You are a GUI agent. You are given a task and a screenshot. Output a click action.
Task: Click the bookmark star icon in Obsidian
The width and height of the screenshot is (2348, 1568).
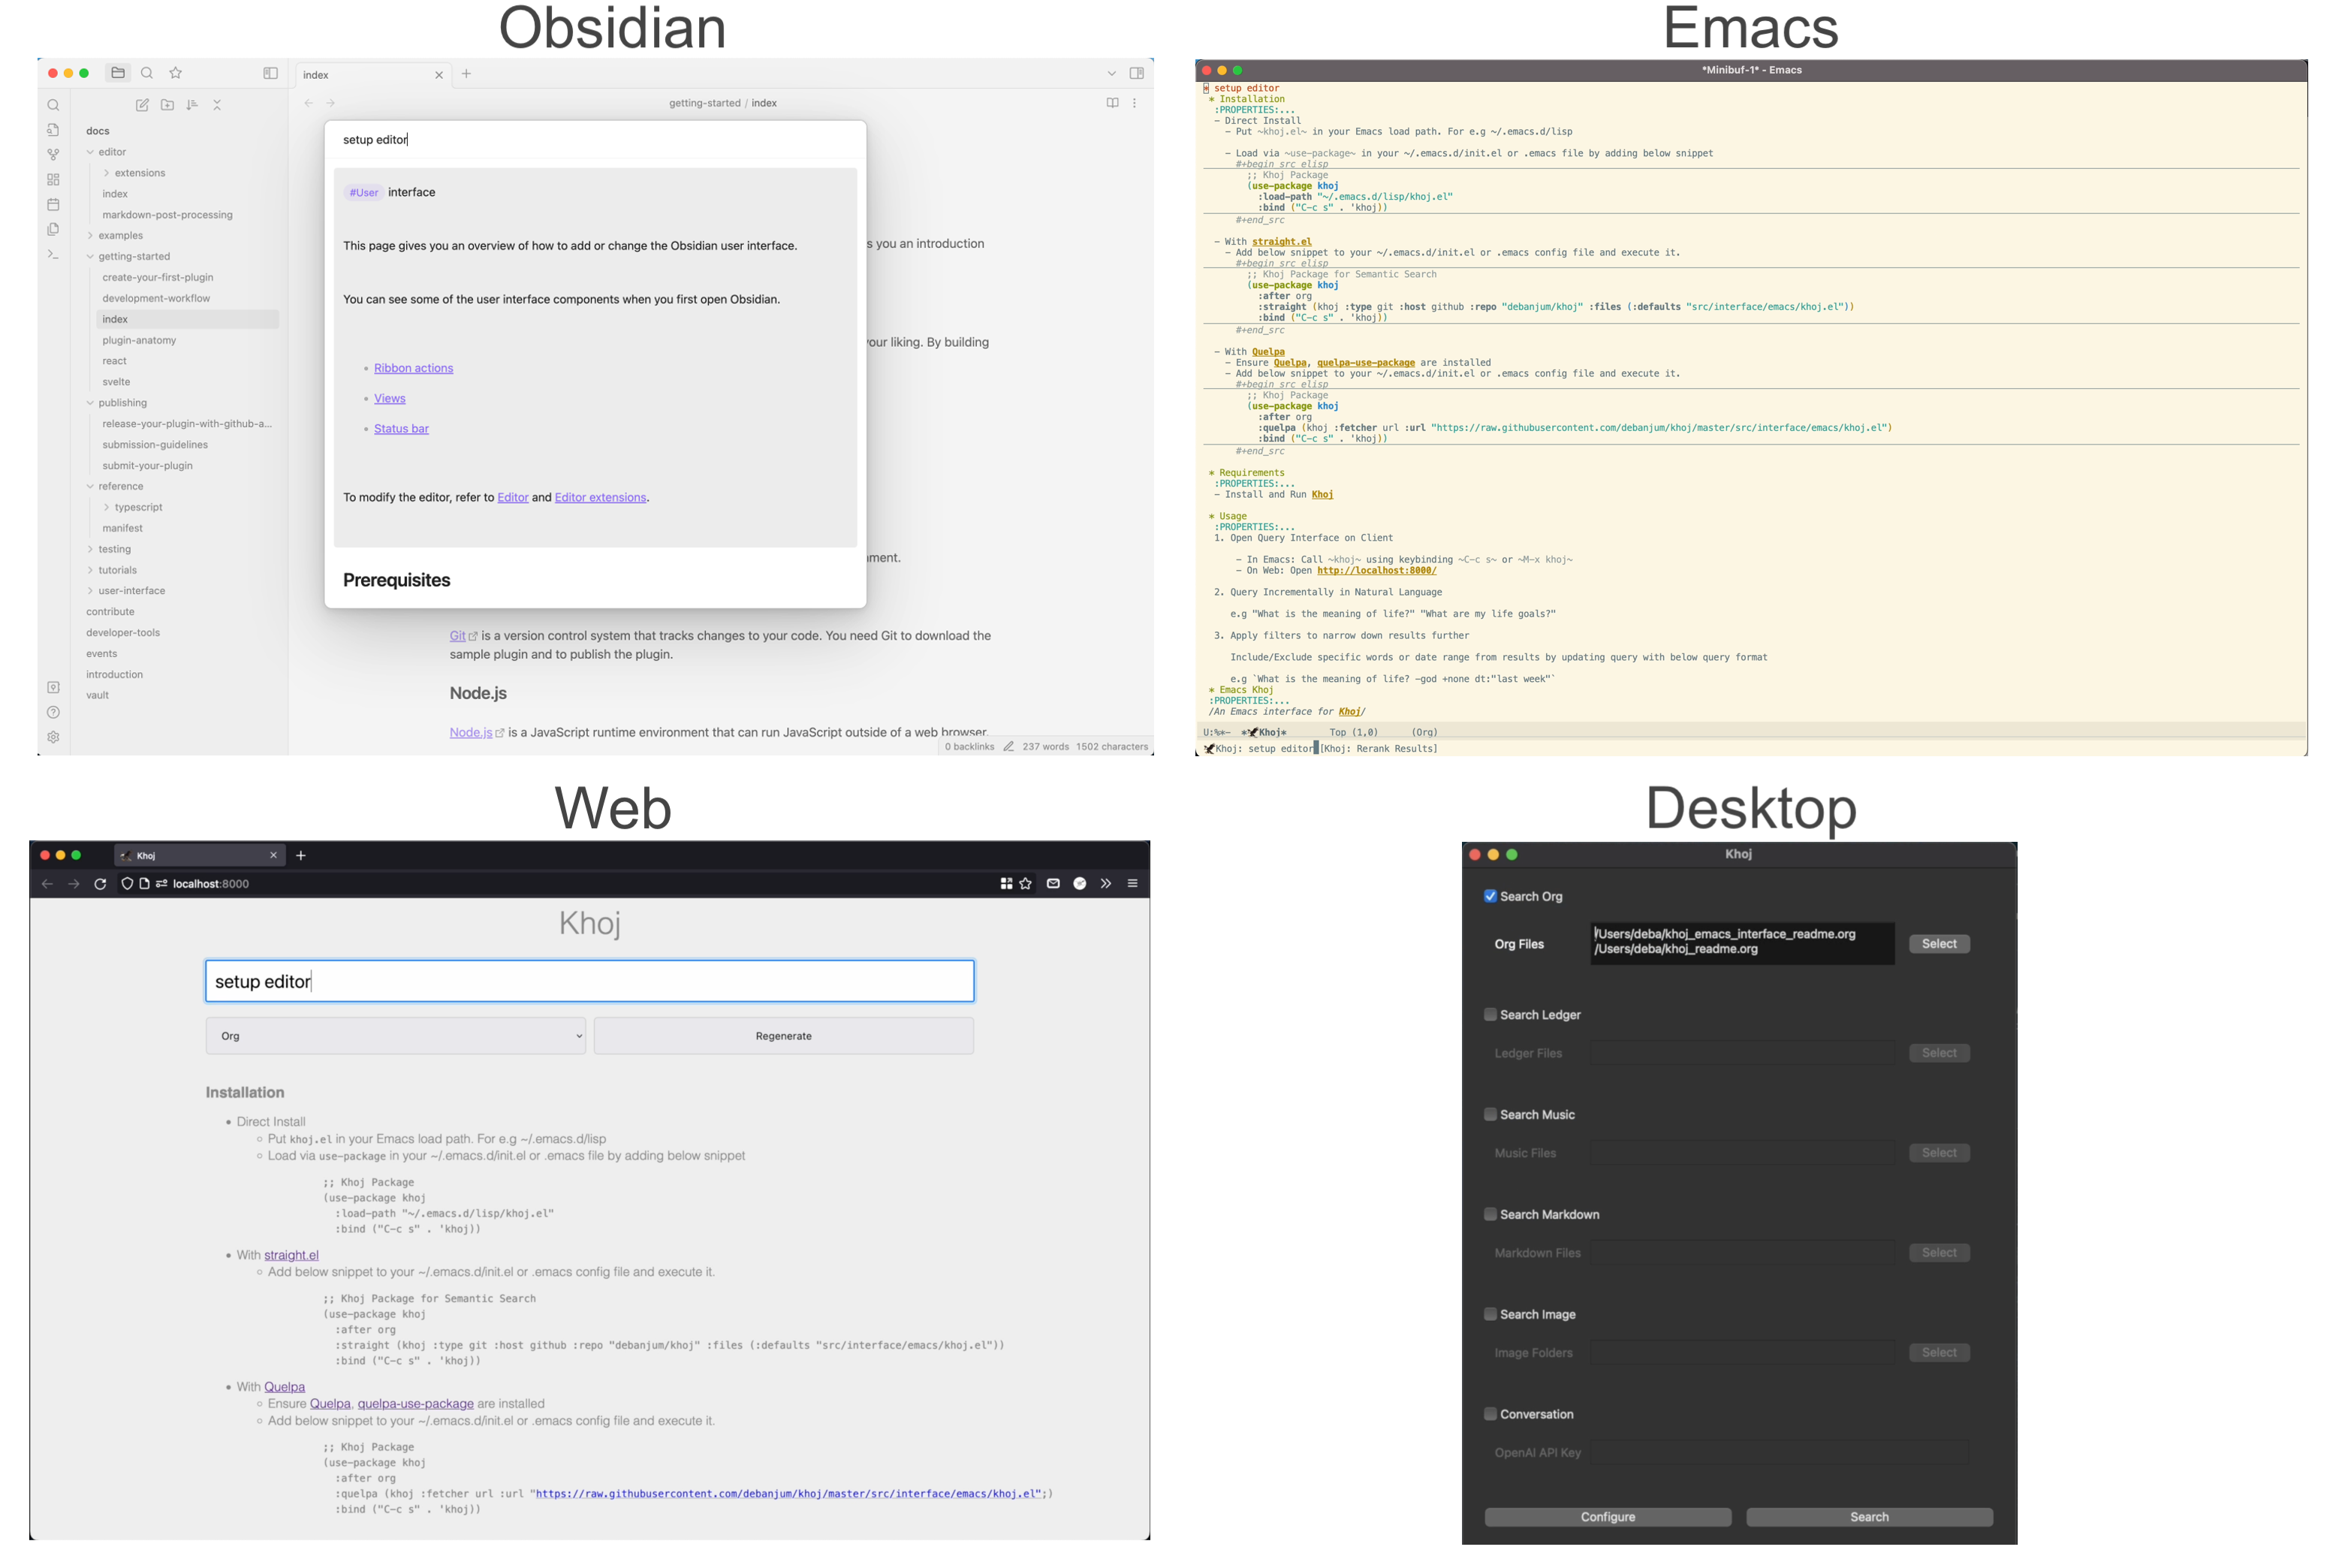(x=176, y=73)
